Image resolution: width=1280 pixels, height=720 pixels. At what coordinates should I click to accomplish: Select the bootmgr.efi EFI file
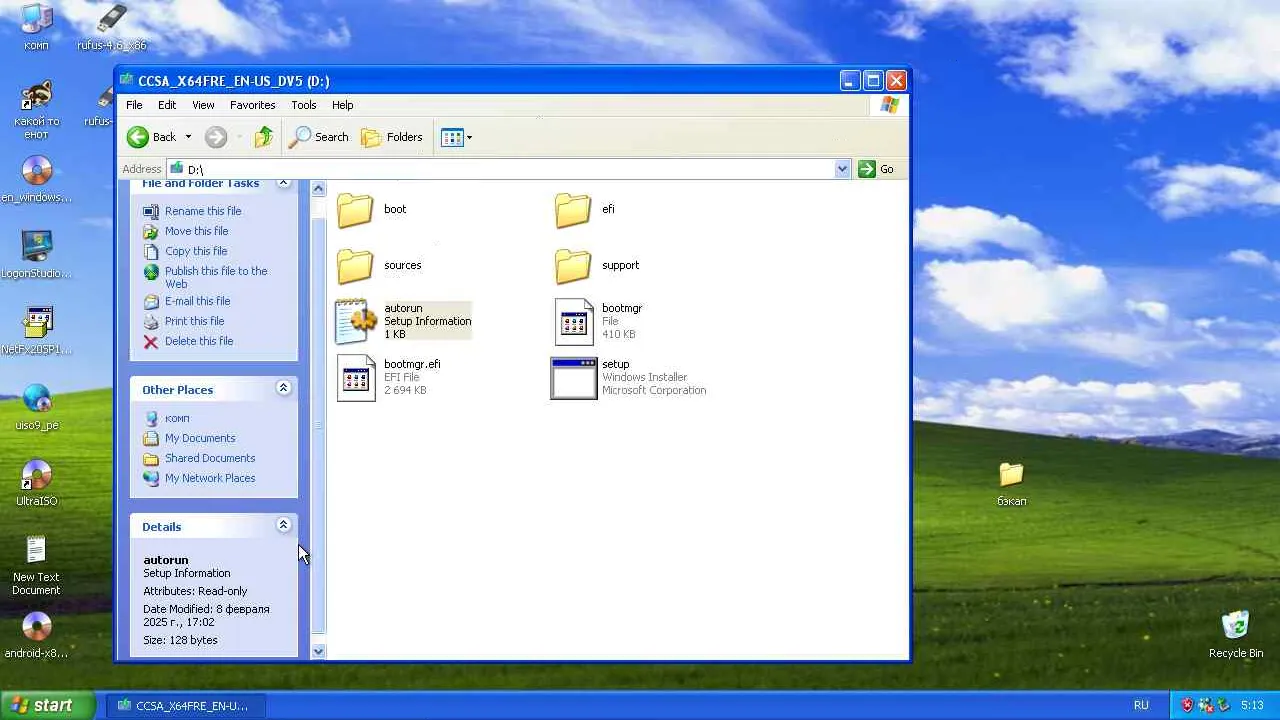click(x=388, y=377)
